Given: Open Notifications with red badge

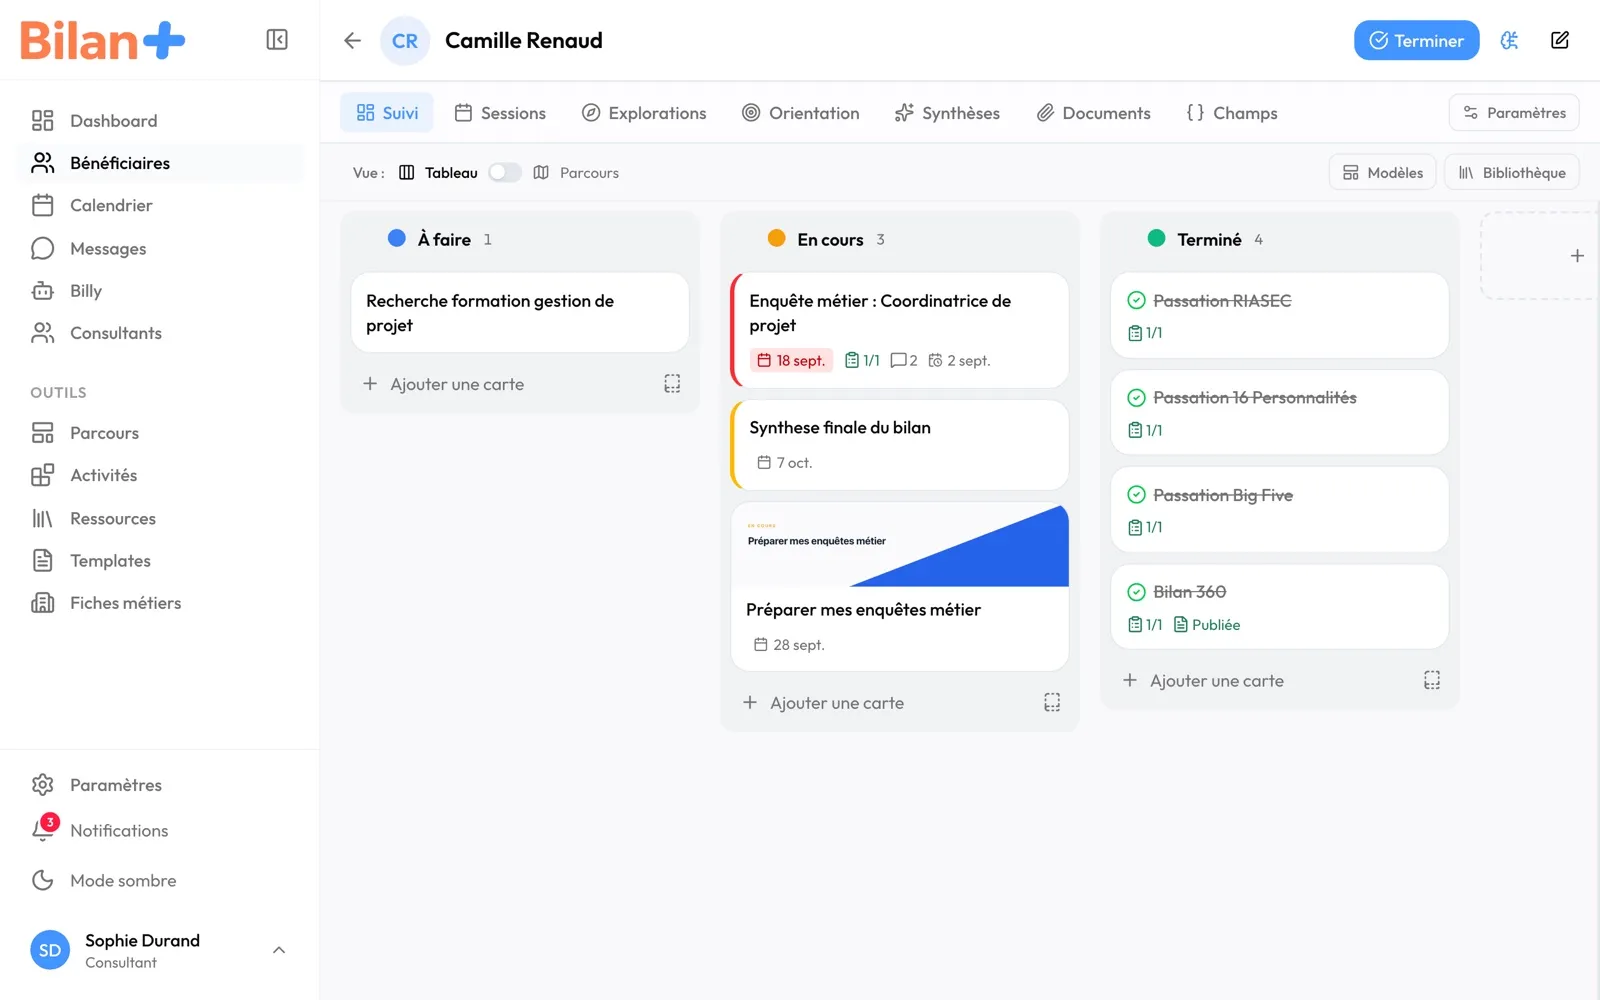Looking at the screenshot, I should 160,830.
